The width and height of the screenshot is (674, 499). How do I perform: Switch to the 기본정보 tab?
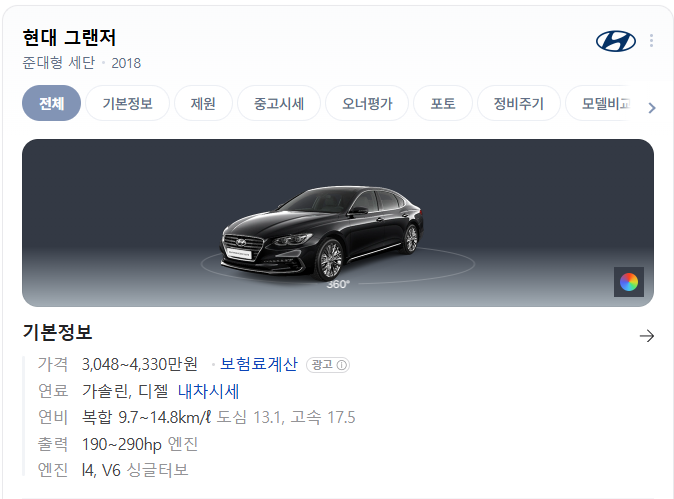coord(127,103)
